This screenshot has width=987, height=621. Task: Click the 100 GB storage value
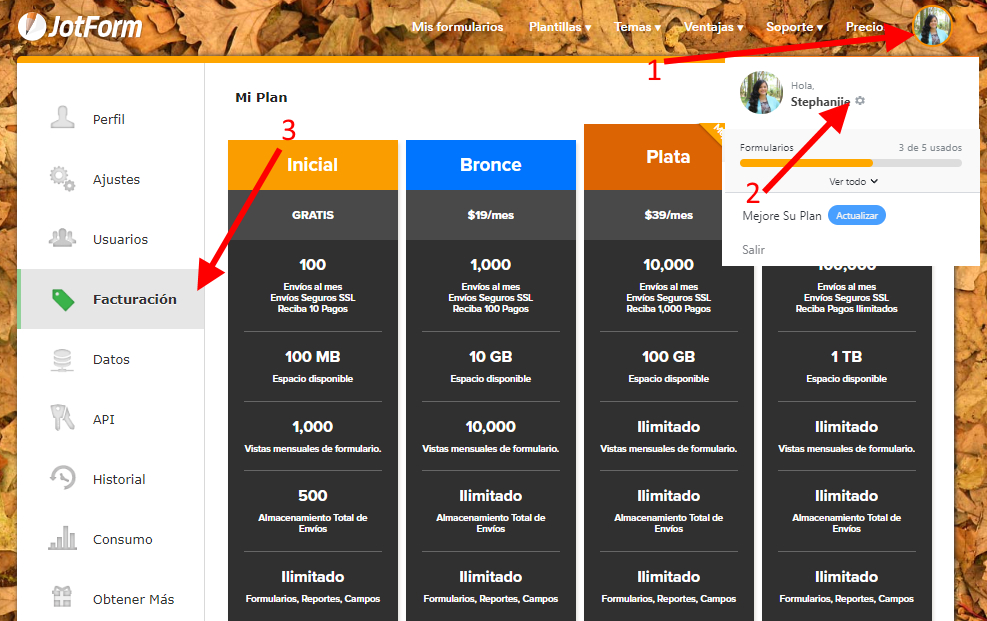(668, 357)
